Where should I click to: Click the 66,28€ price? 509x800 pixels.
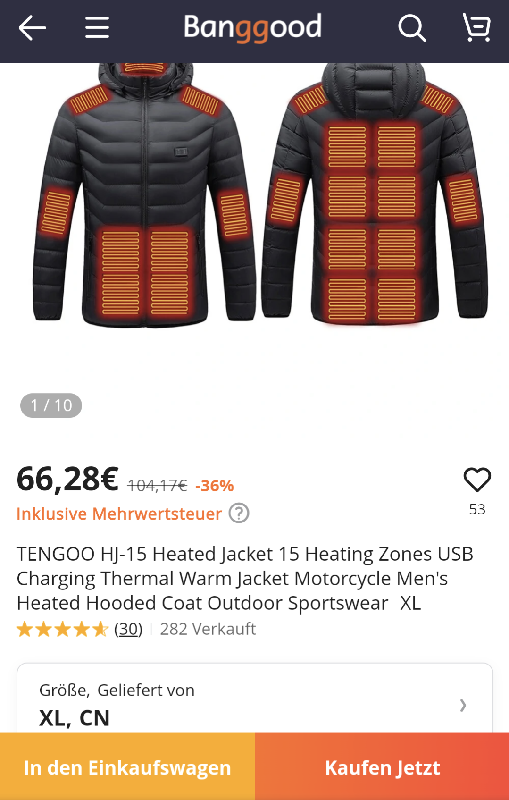pos(67,480)
